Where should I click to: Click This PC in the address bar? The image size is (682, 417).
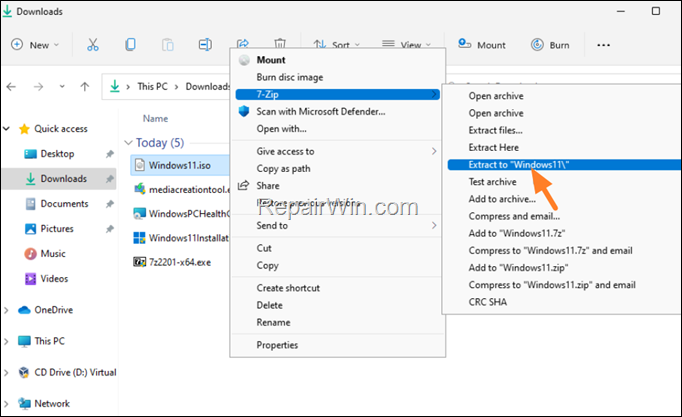(x=152, y=87)
